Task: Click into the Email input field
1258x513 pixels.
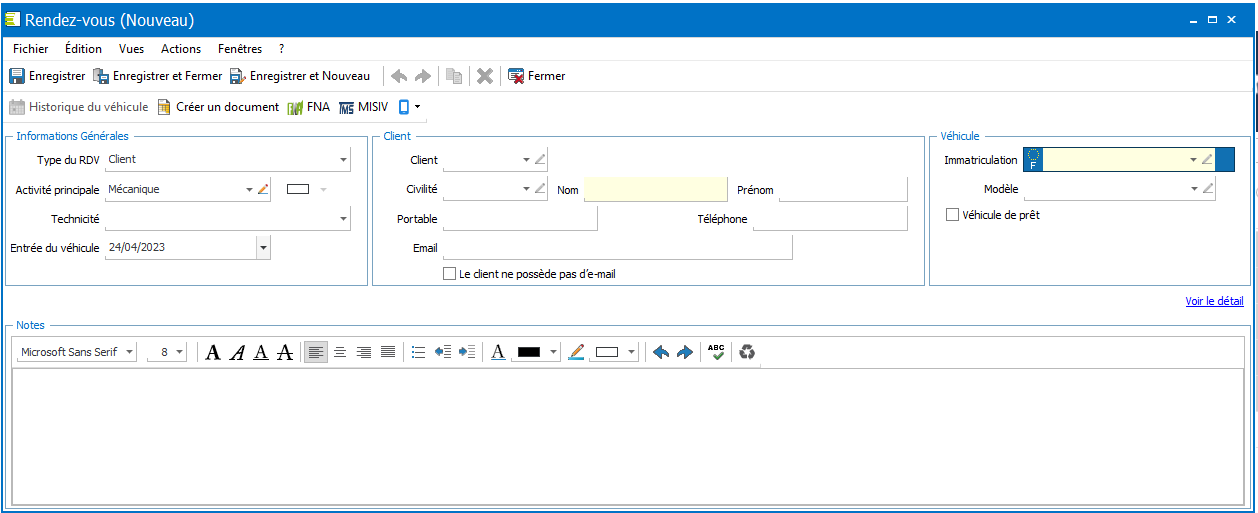Action: (x=618, y=247)
